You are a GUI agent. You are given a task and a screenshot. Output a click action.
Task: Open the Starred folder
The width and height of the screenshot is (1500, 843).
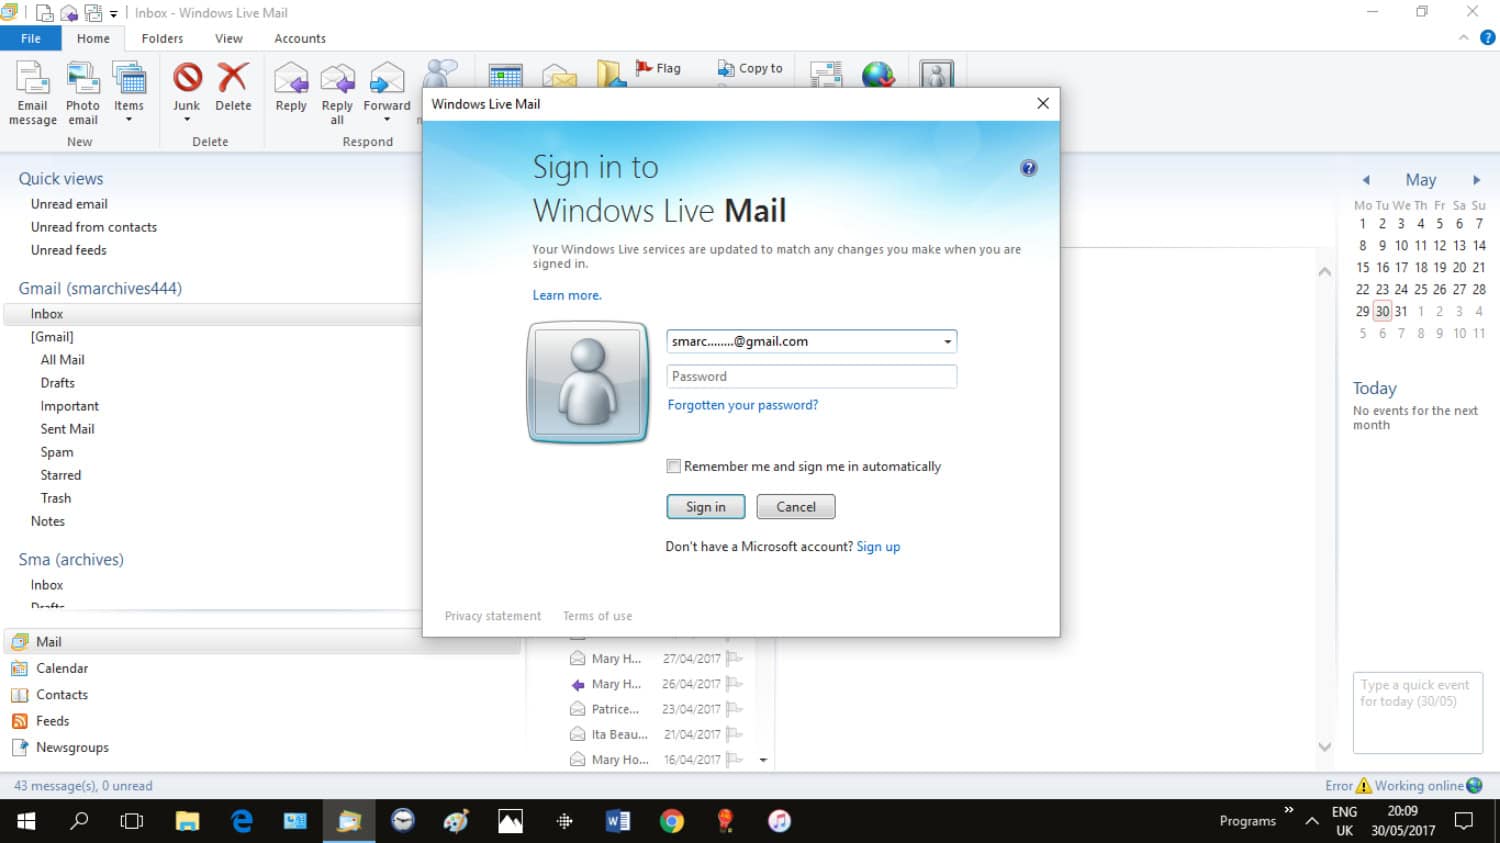click(61, 475)
